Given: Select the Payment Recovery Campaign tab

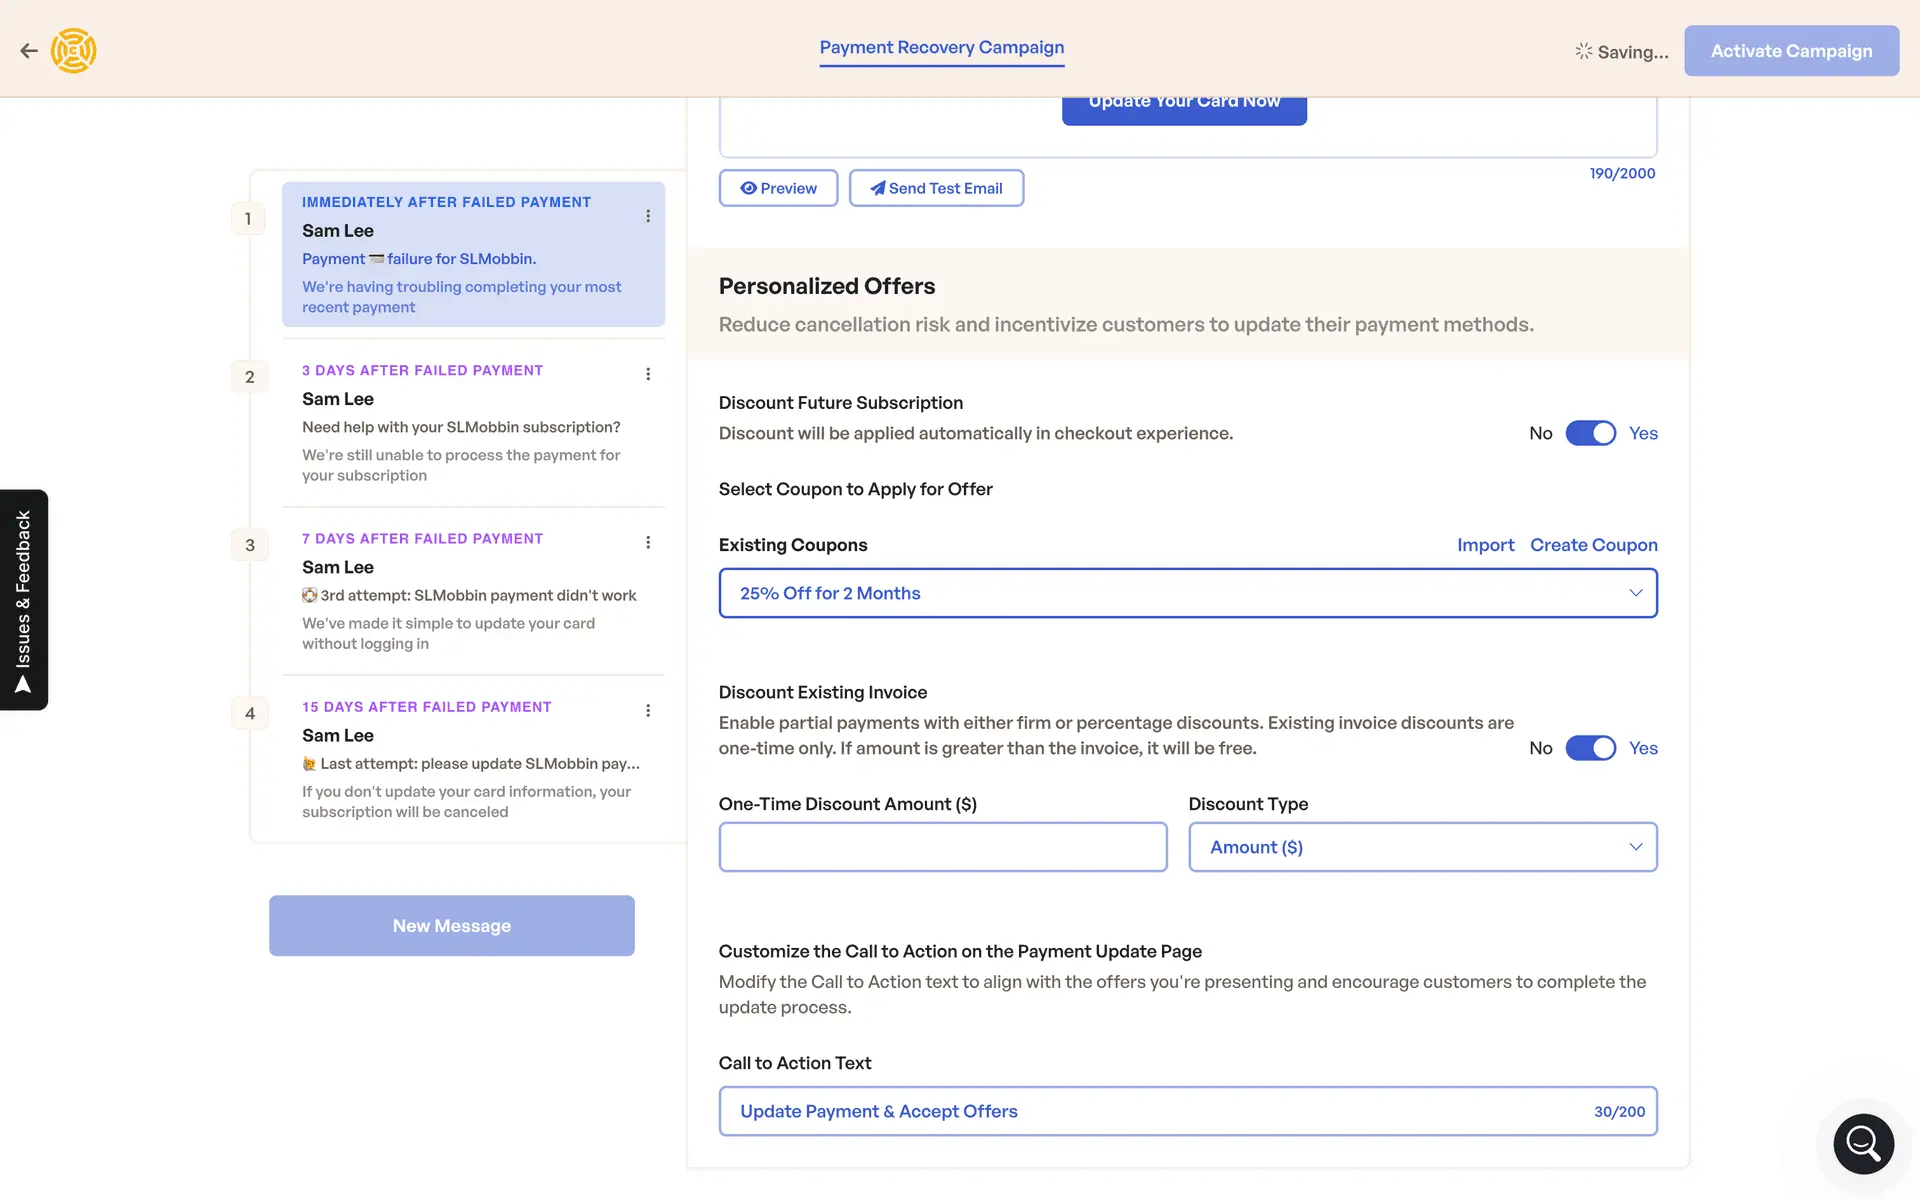Looking at the screenshot, I should coord(941,48).
